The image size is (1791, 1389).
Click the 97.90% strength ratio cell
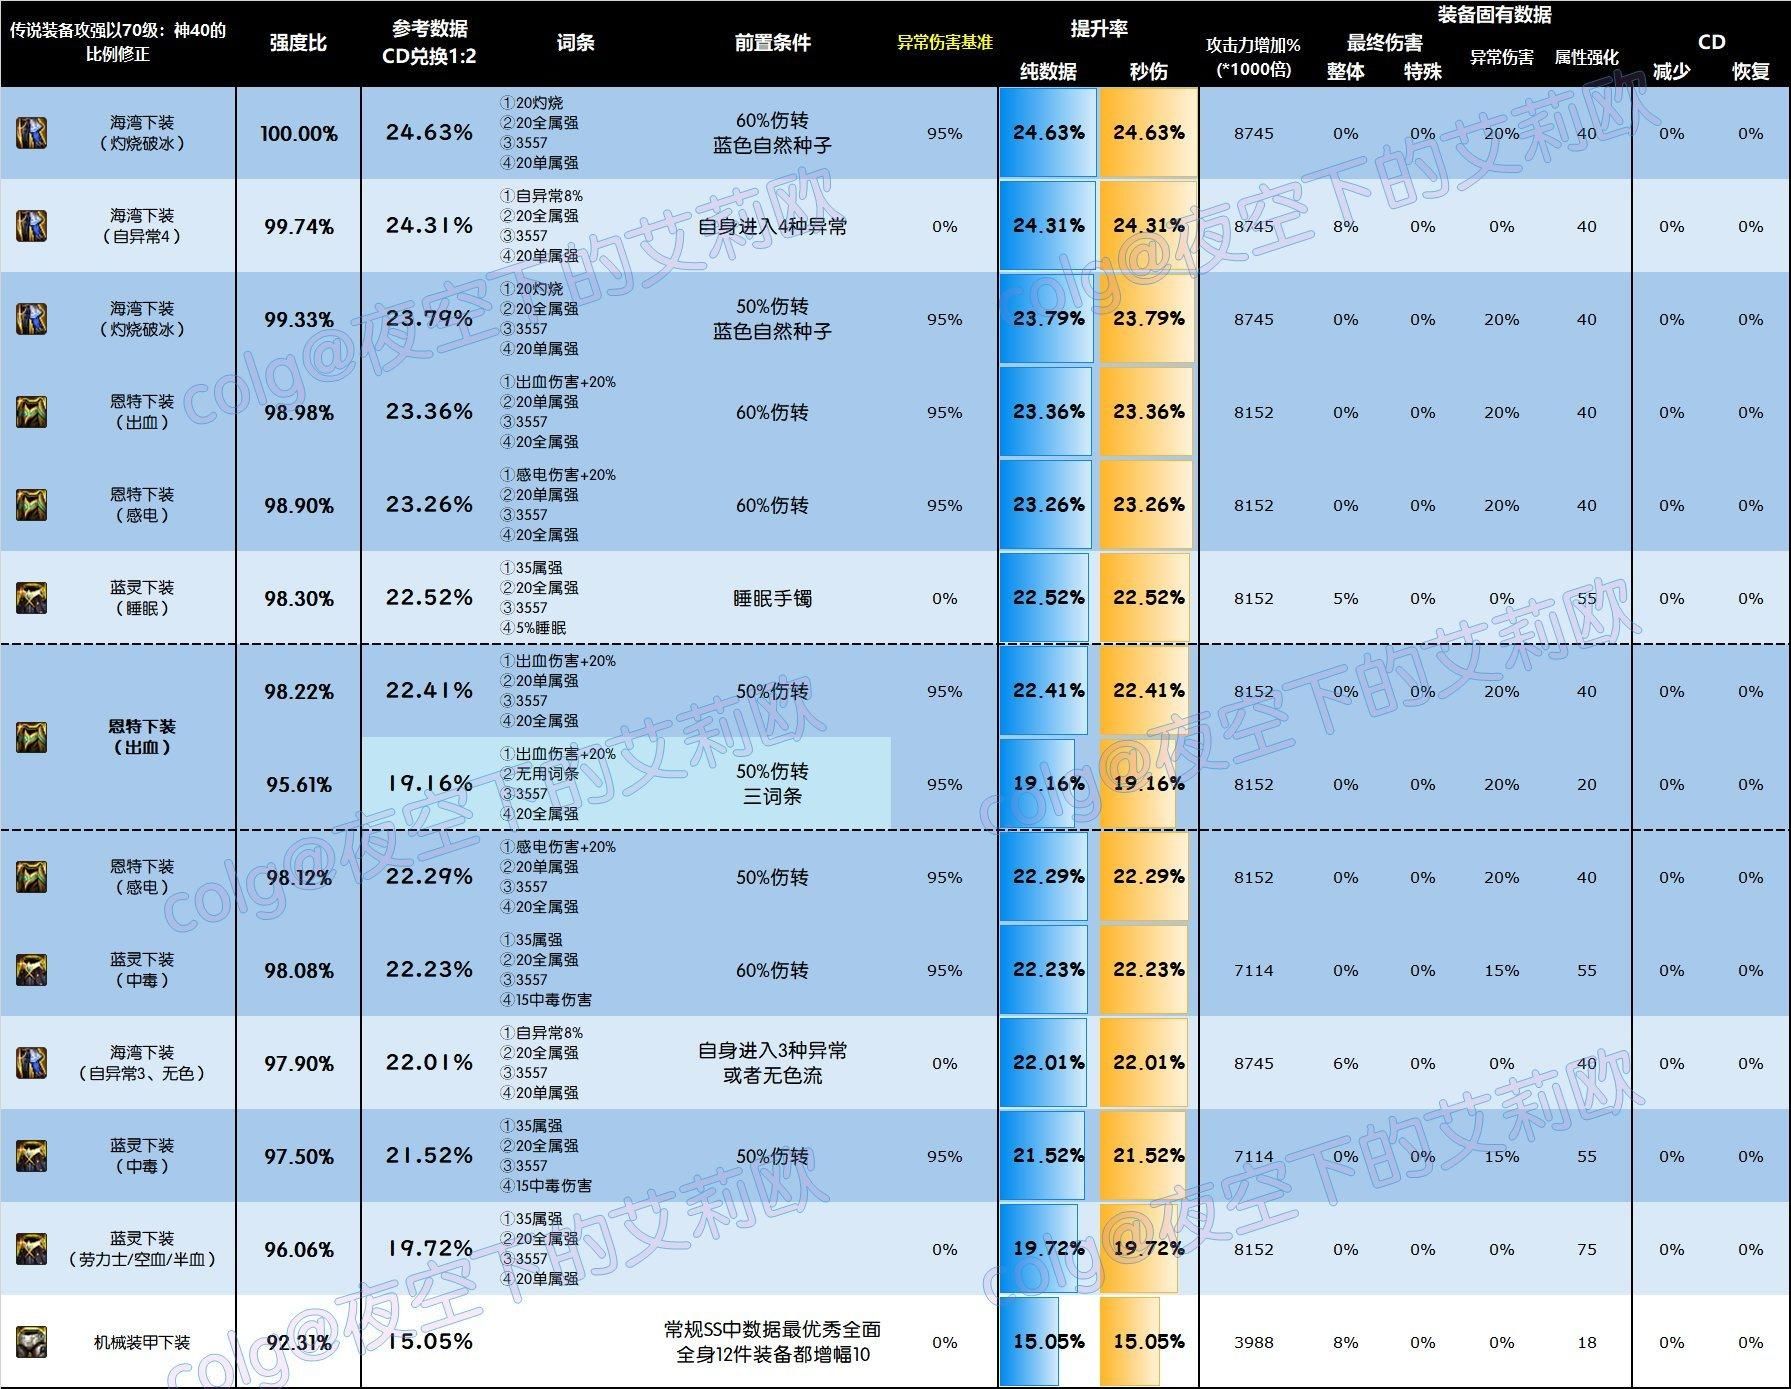(298, 1063)
